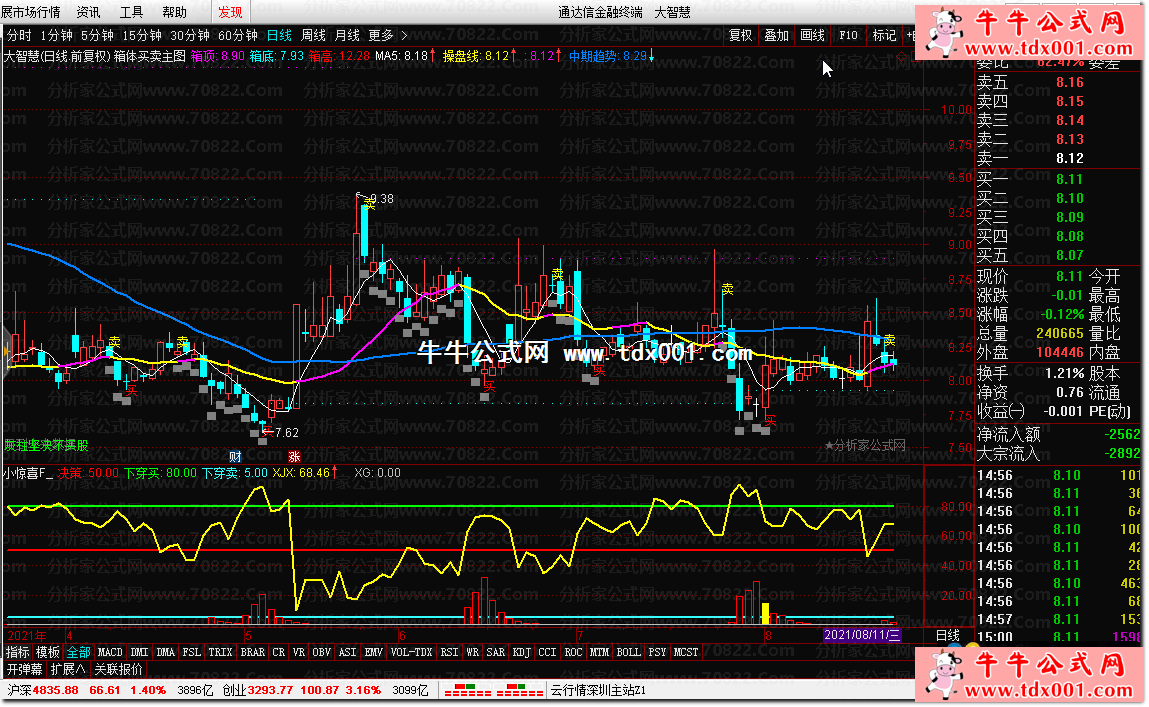Open the 工具 menu

(132, 12)
